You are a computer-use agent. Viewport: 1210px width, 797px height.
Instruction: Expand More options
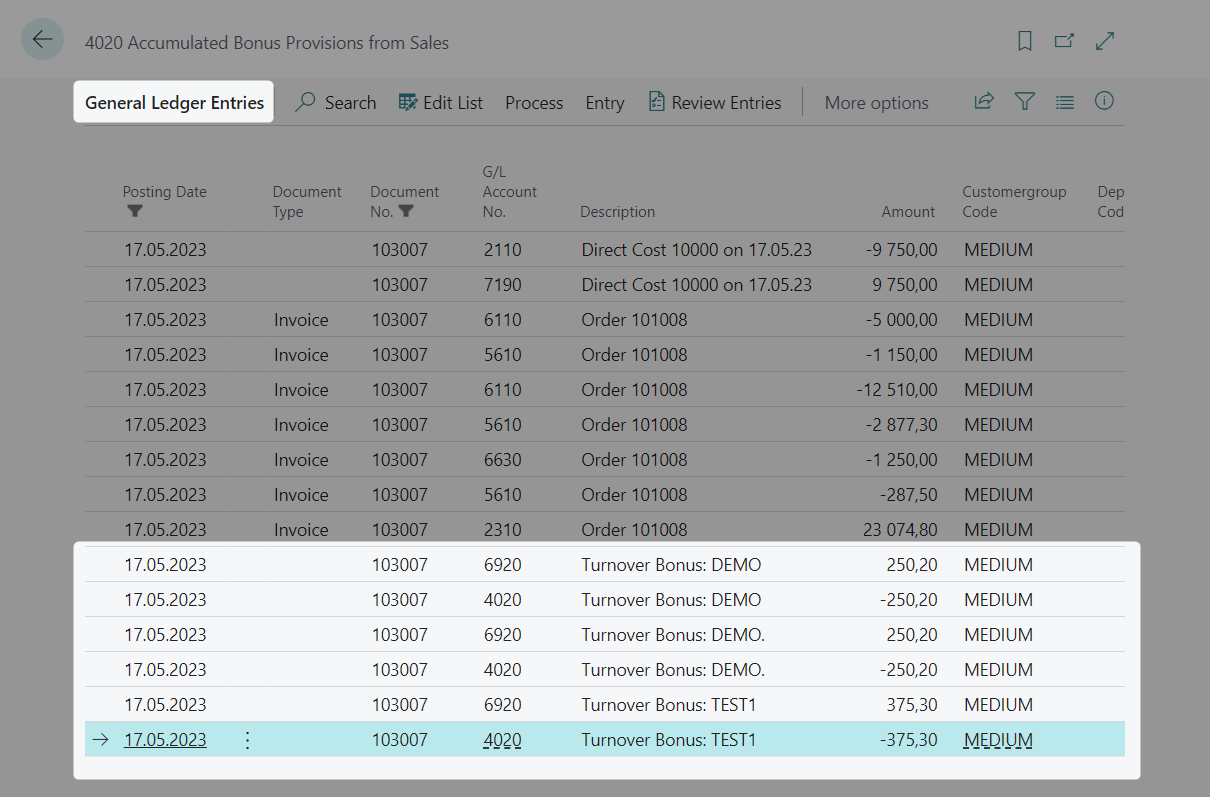pos(876,103)
